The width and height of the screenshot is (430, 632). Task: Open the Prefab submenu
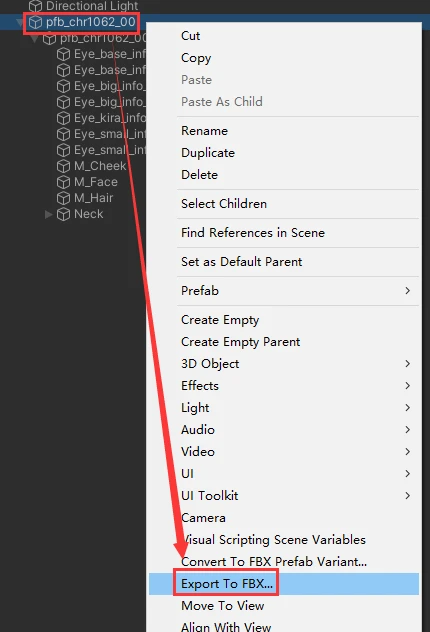point(298,291)
